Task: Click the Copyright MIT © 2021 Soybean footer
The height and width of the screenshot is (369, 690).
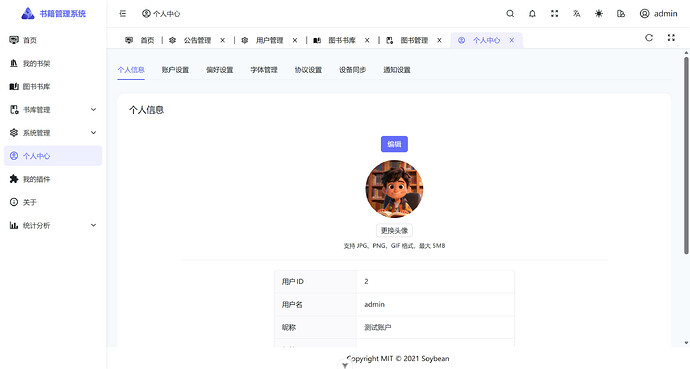Action: coord(398,358)
